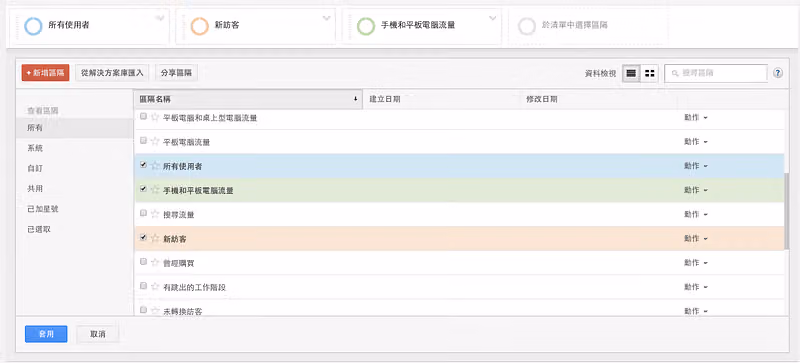The image size is (800, 363).
Task: Open 動作 menu for 曾經購買
Action: pyautogui.click(x=696, y=263)
